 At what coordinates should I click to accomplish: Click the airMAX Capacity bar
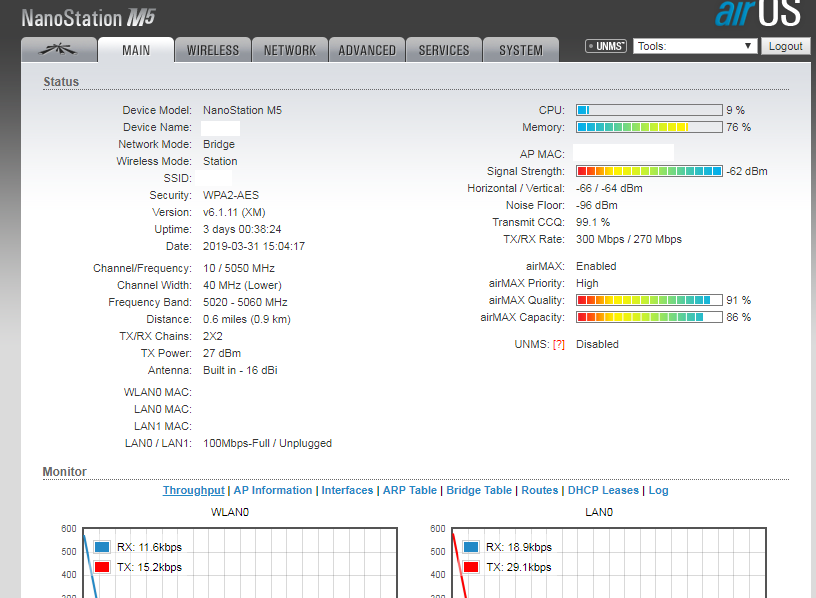pos(649,317)
